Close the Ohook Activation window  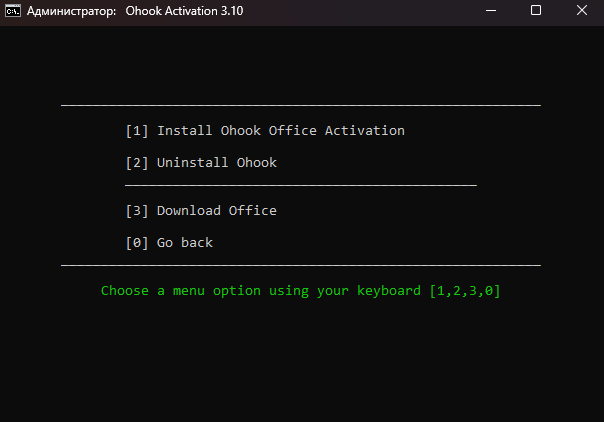[581, 11]
